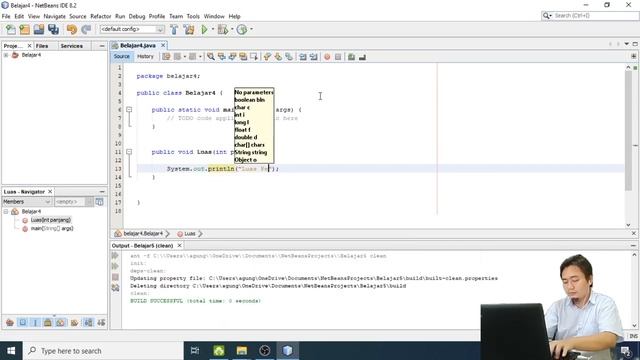
Task: Open the Run Project dropdown arrow
Action: (x=213, y=29)
